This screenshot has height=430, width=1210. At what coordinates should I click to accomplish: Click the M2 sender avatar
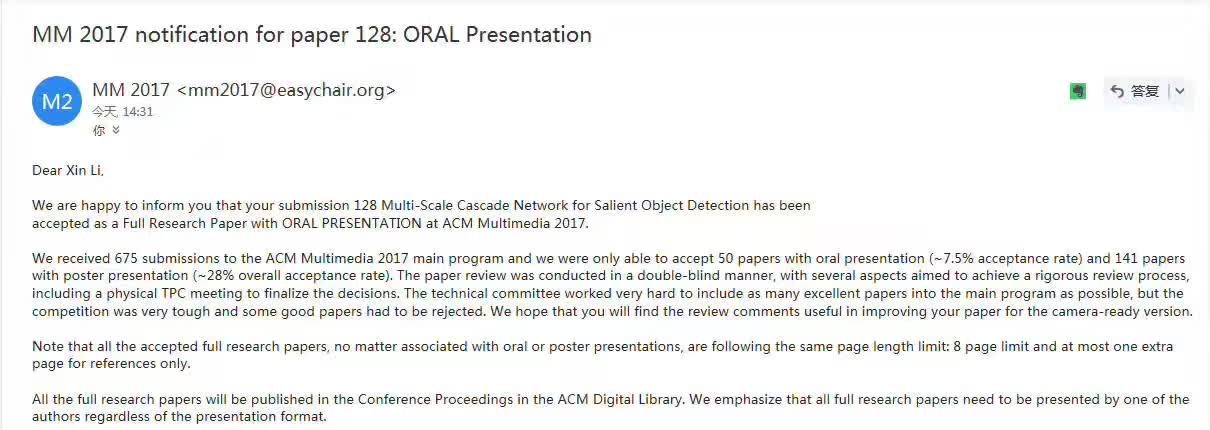tap(57, 101)
